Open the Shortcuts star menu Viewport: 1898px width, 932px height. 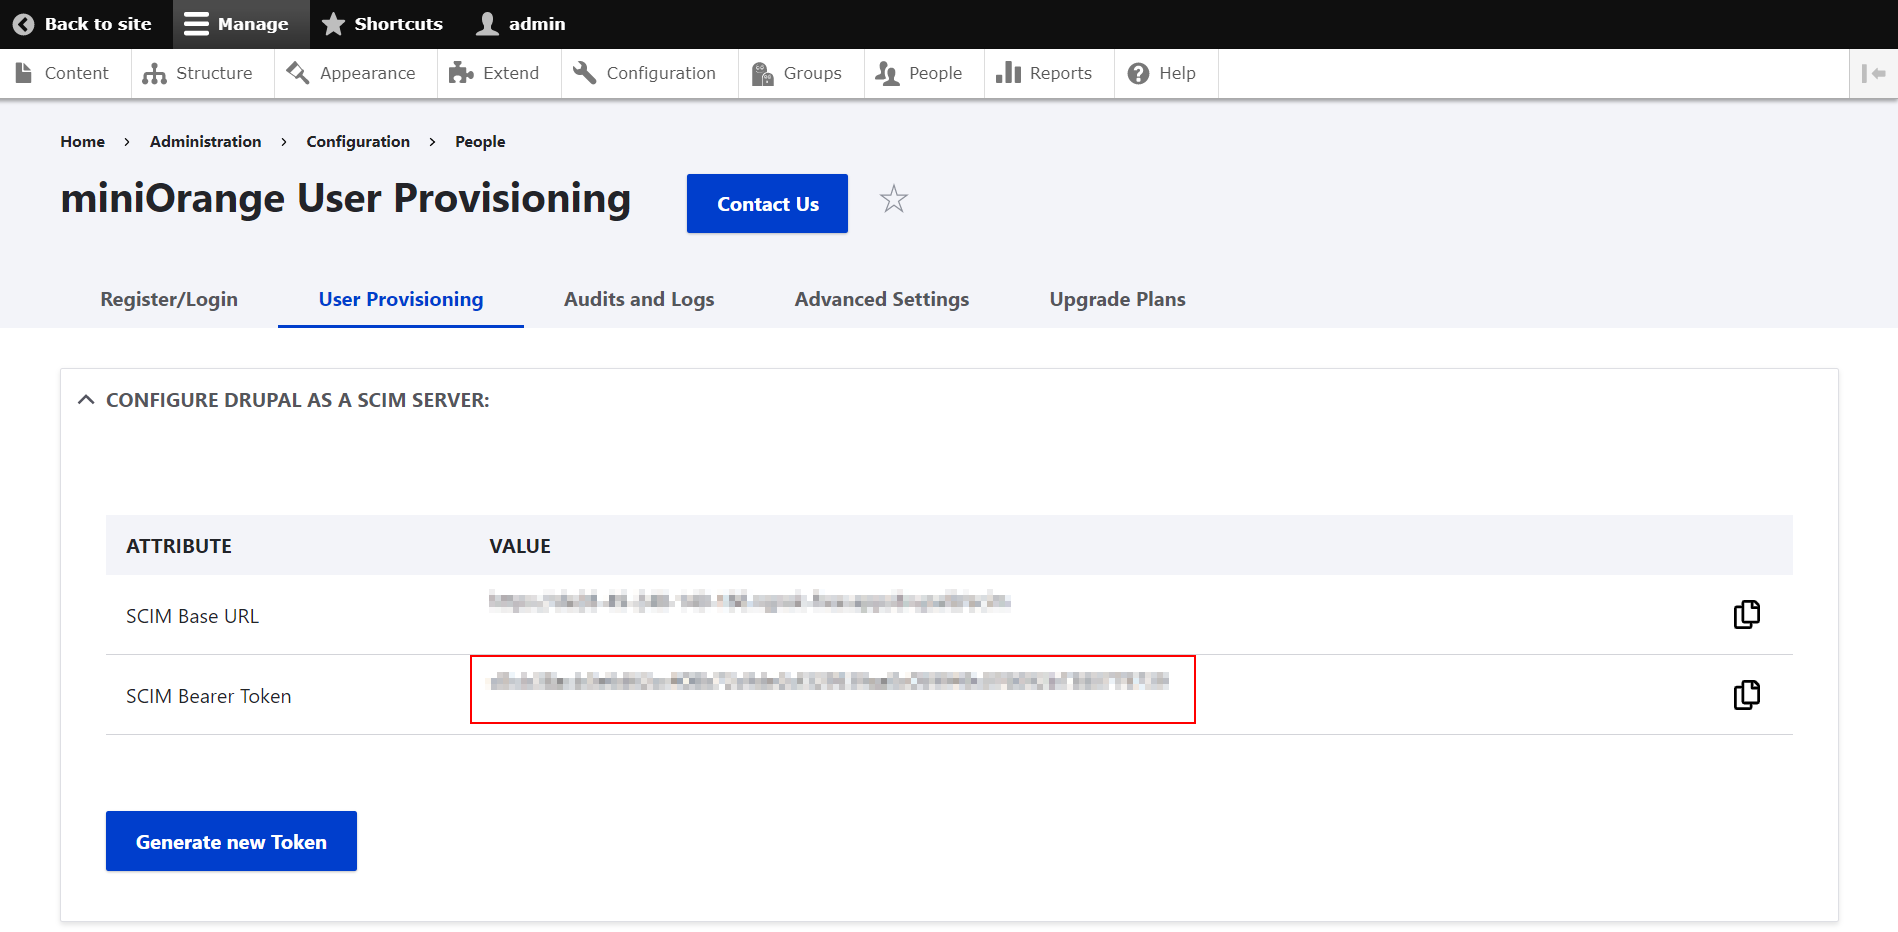382,24
